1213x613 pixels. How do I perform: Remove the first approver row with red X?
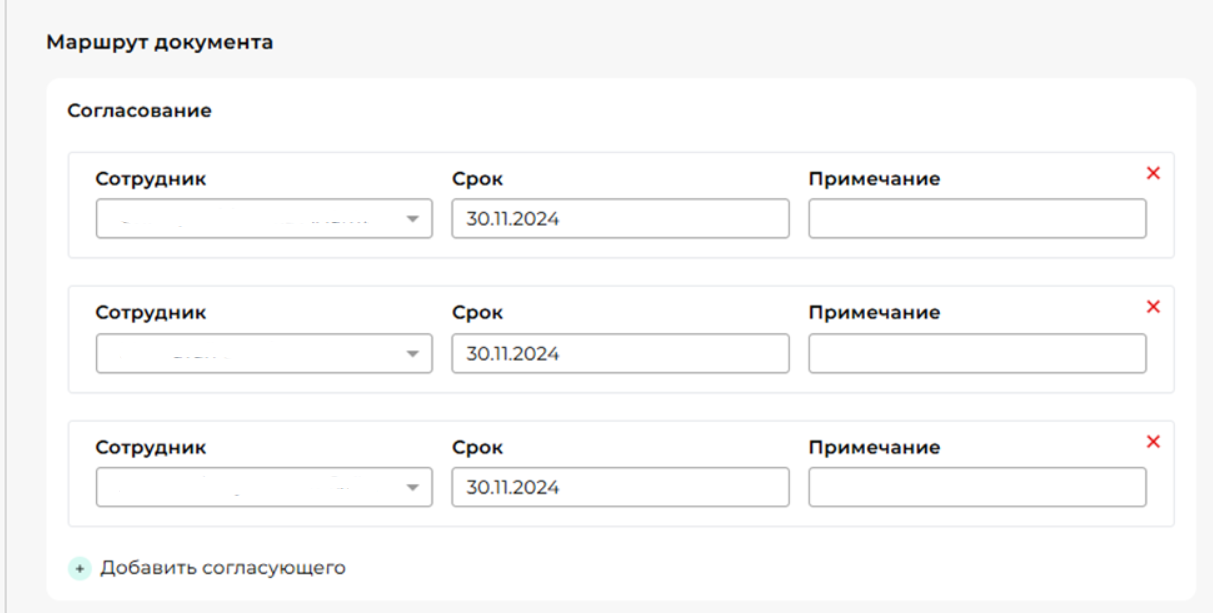point(1152,174)
